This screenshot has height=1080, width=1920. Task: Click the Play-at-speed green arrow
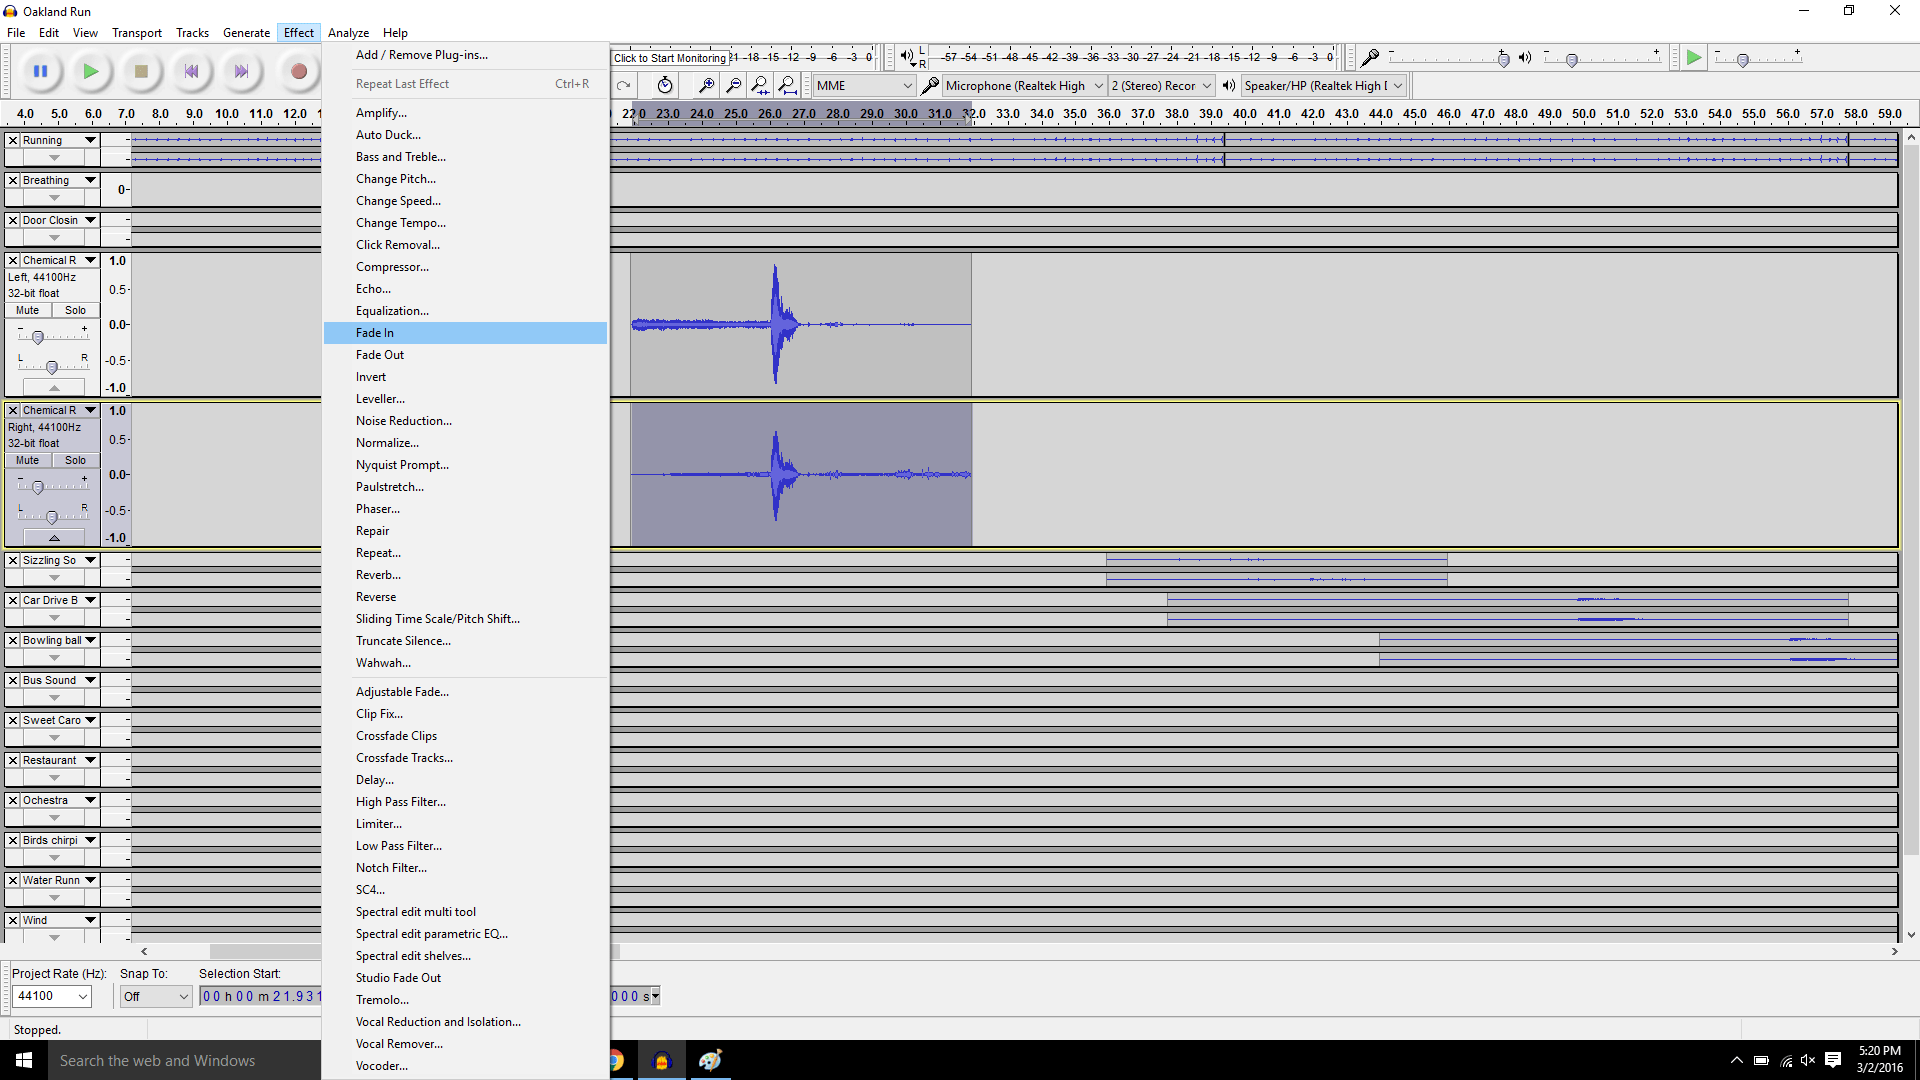(1693, 58)
